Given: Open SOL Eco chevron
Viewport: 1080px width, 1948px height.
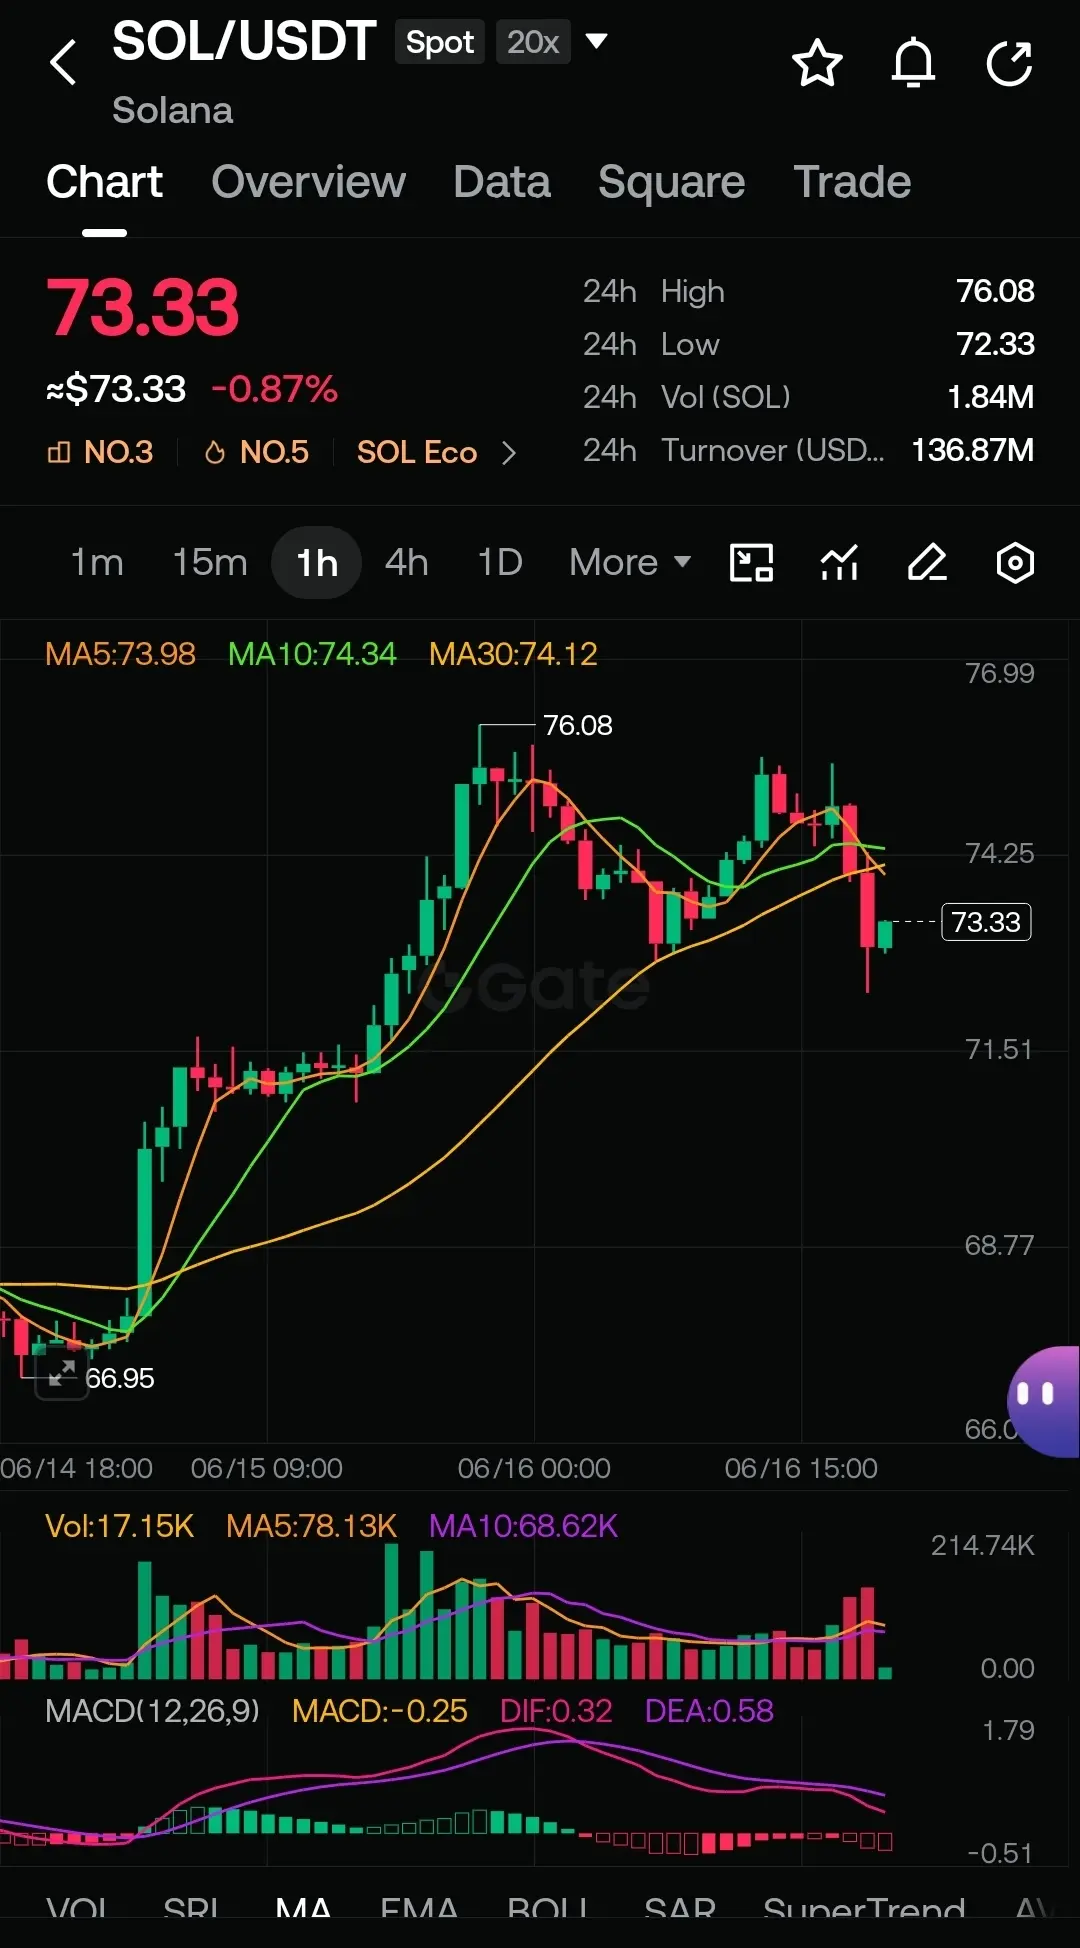Looking at the screenshot, I should tap(508, 453).
